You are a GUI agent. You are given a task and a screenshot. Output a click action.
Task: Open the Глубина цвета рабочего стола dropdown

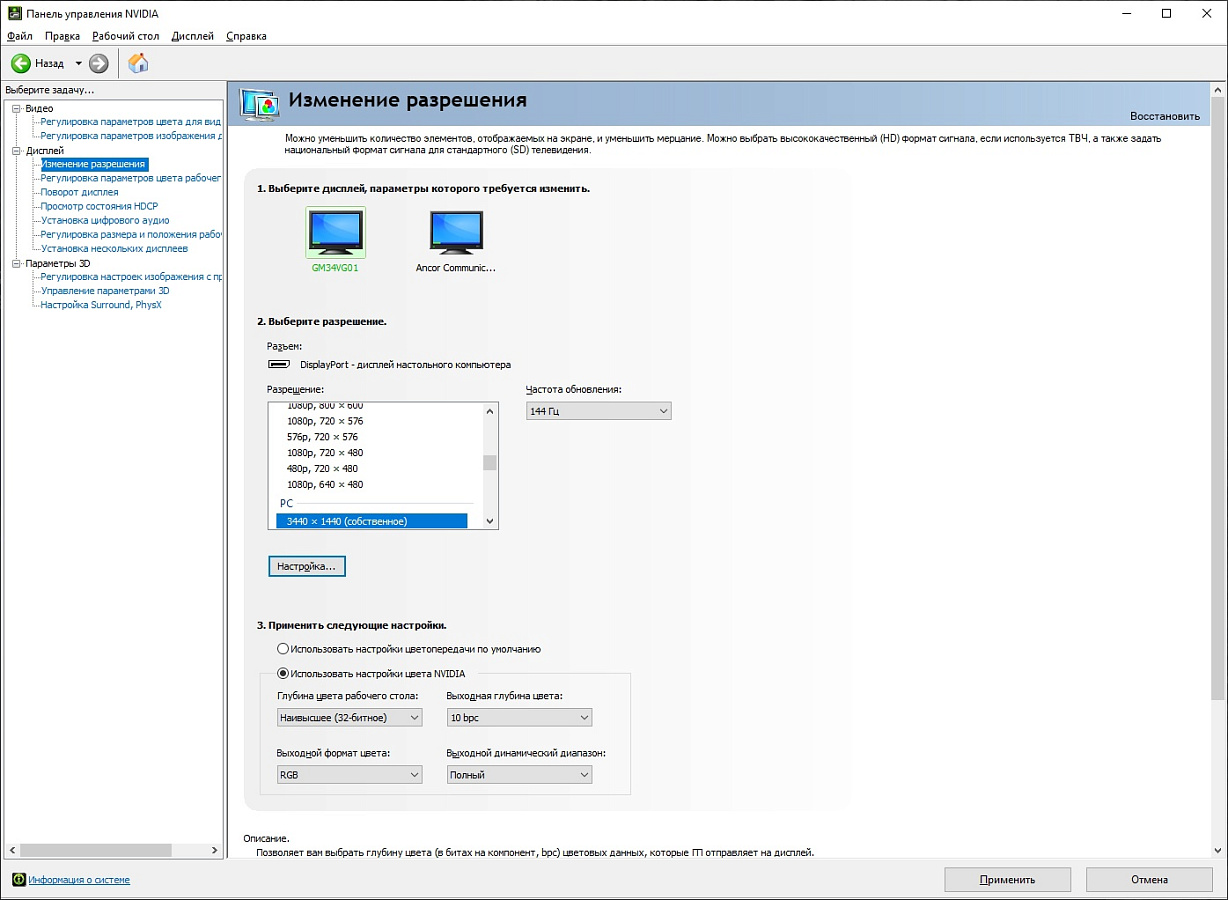349,717
